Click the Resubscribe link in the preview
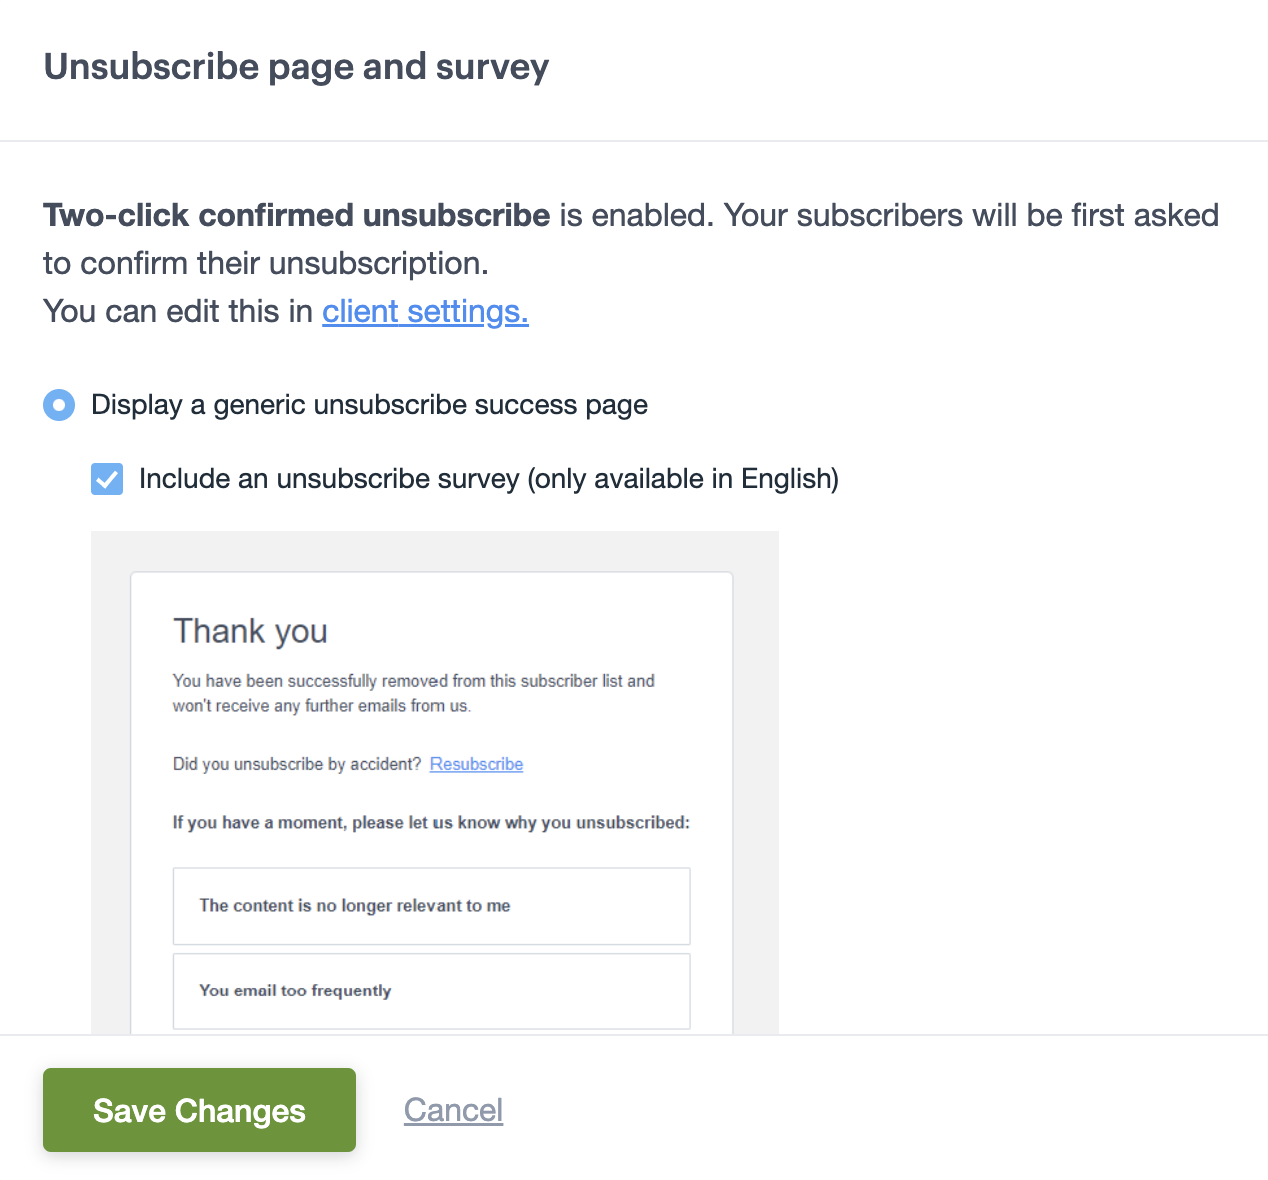The height and width of the screenshot is (1180, 1268). pos(476,763)
